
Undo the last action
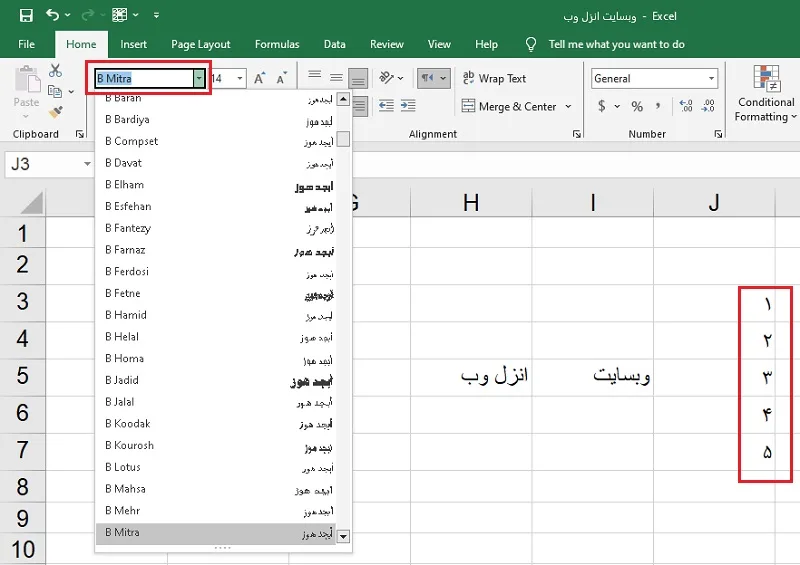coord(53,15)
